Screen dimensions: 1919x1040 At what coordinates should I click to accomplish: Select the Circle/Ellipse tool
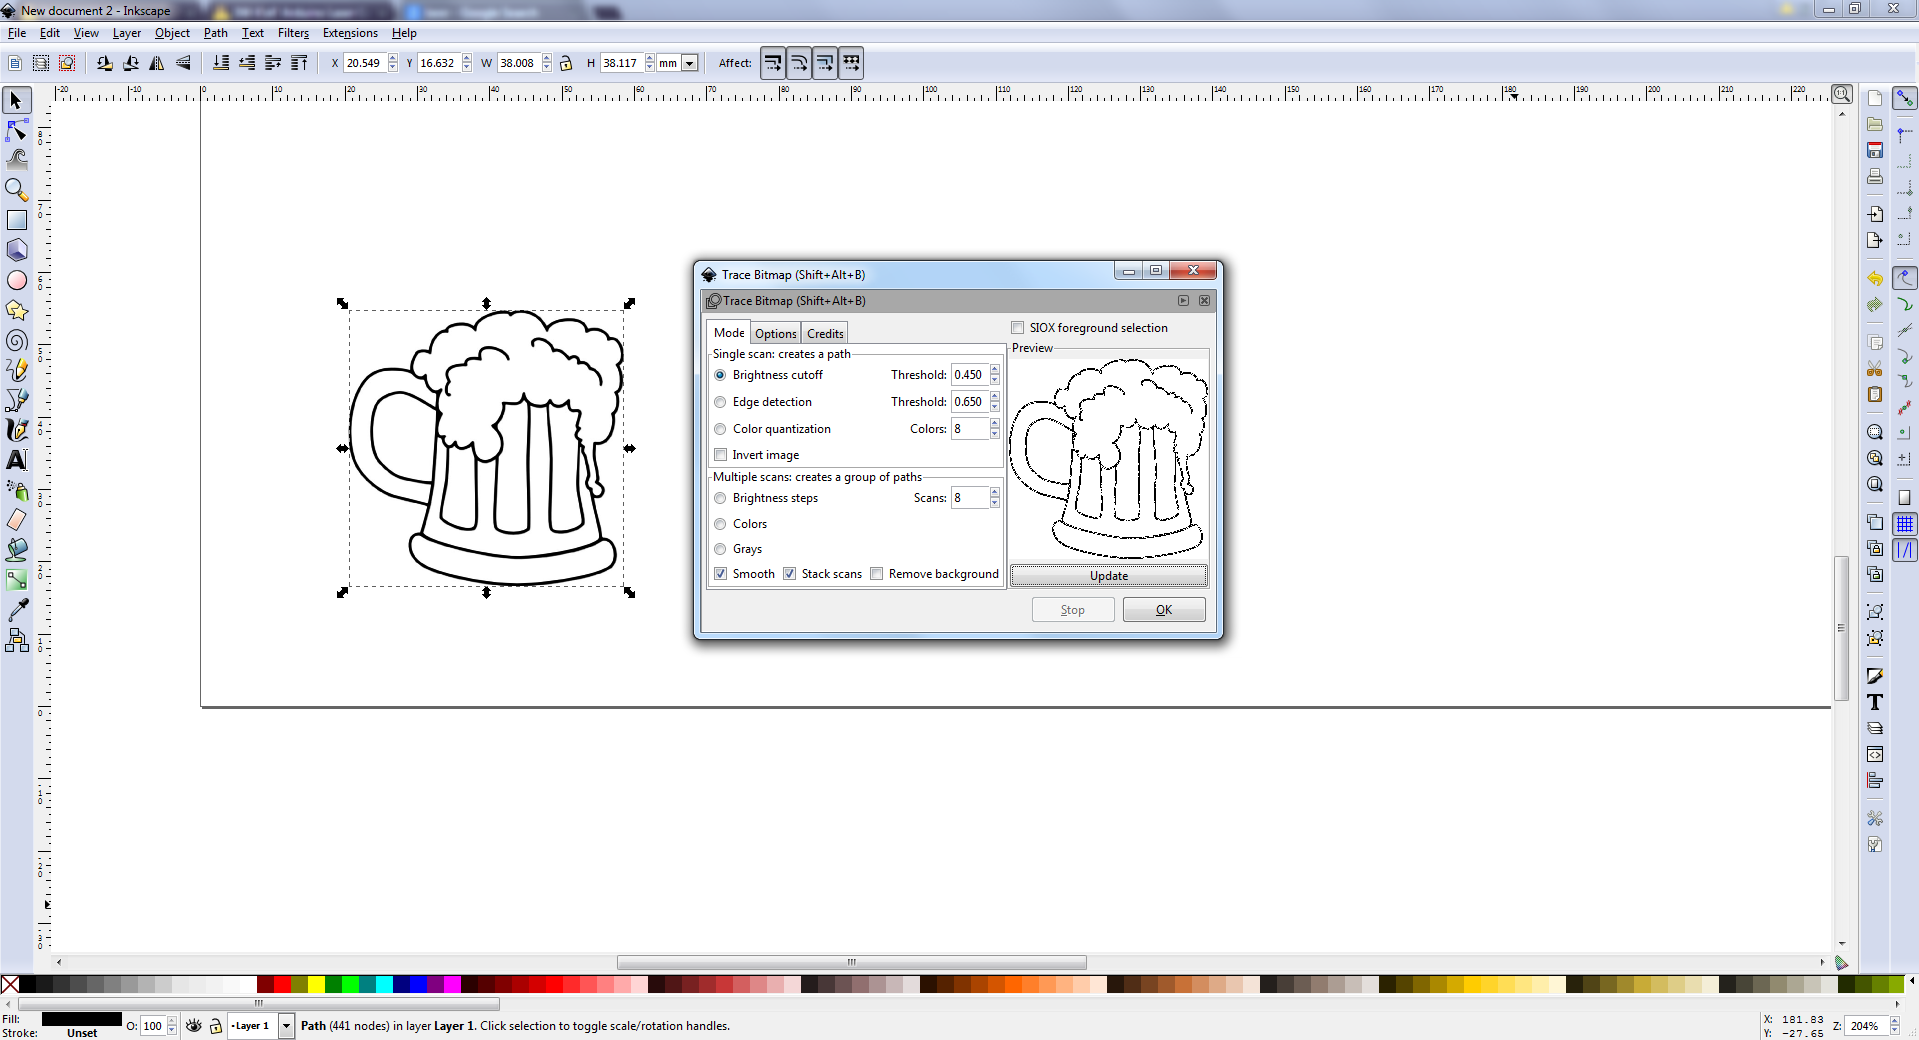(17, 280)
